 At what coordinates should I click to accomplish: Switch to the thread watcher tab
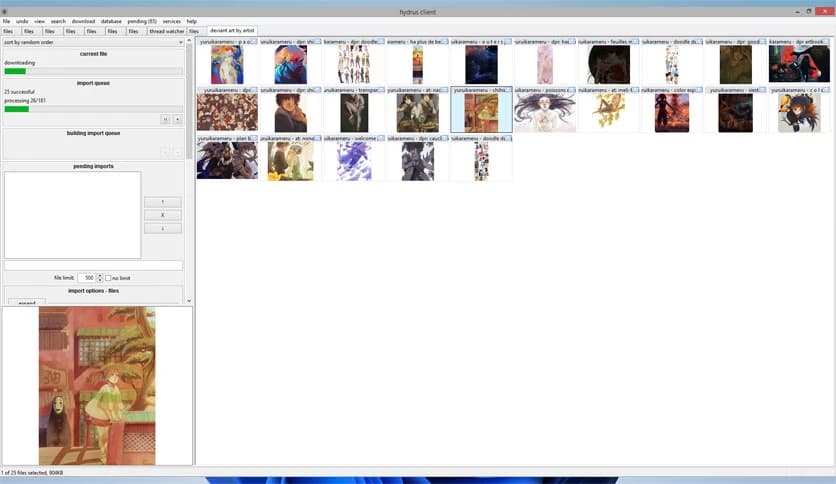click(166, 31)
